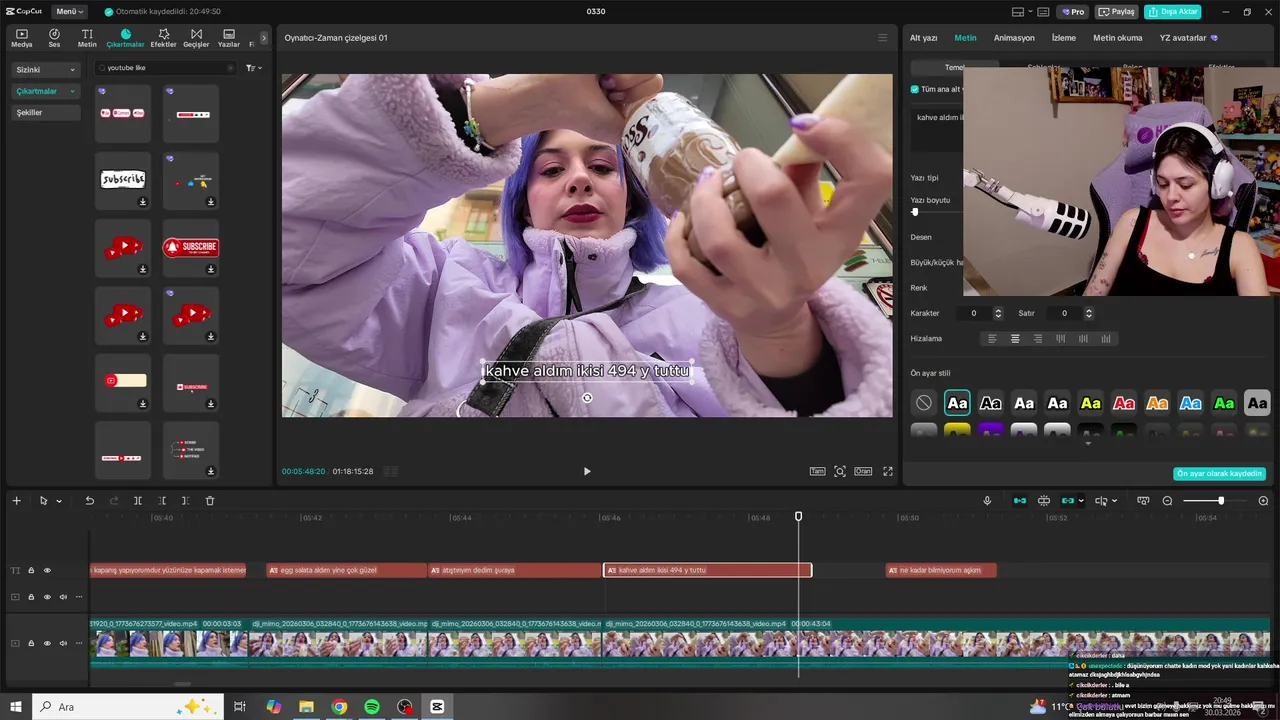Open preview axis cursor options dropdown
This screenshot has height=720, width=1280.
click(1114, 501)
